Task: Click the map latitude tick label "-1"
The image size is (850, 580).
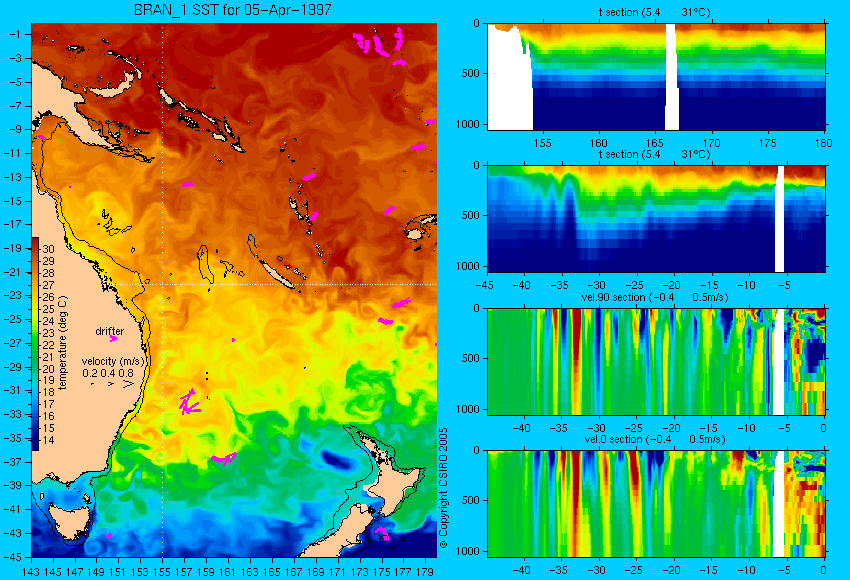Action: click(x=15, y=34)
